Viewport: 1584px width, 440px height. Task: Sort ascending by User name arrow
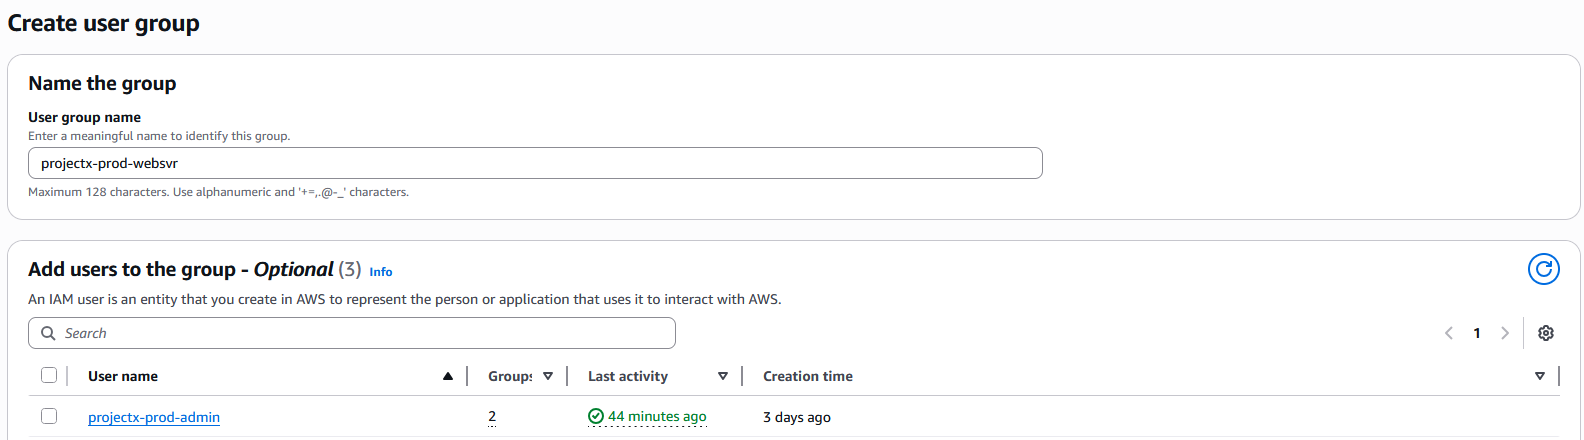click(447, 376)
